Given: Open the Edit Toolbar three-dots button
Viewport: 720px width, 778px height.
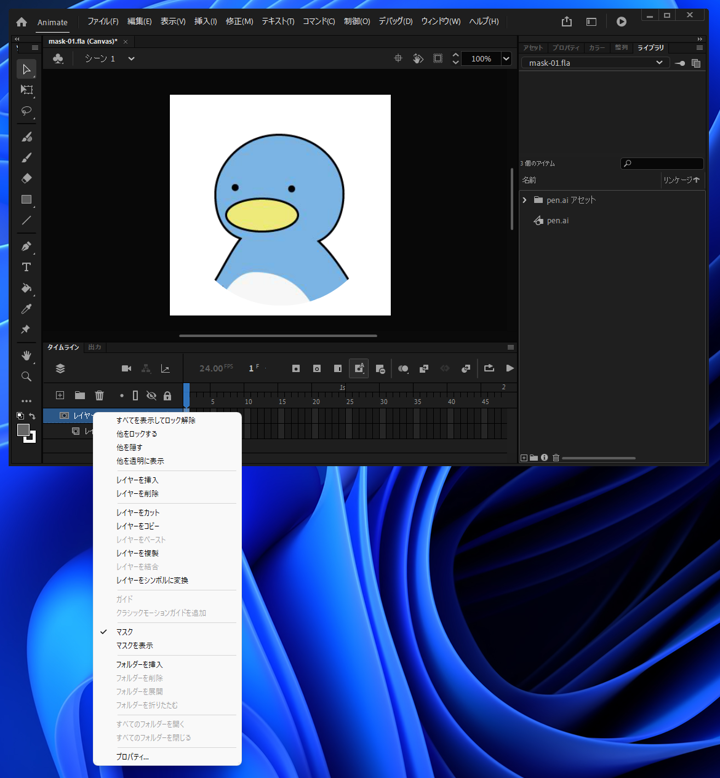Looking at the screenshot, I should (26, 400).
